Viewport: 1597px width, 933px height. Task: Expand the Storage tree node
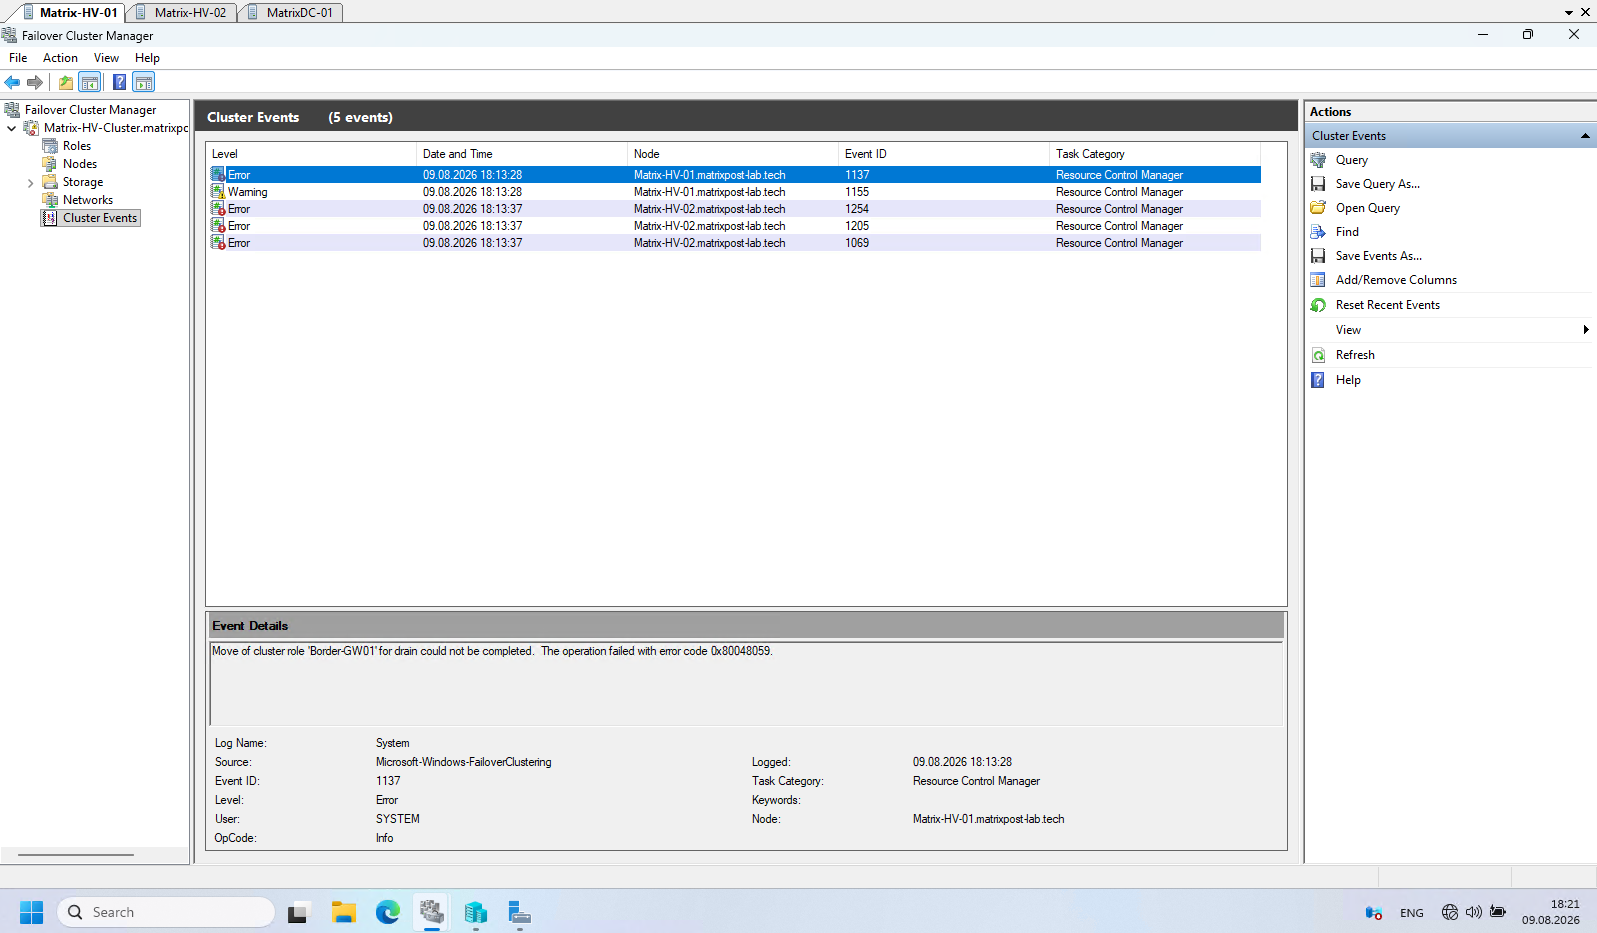click(x=30, y=182)
